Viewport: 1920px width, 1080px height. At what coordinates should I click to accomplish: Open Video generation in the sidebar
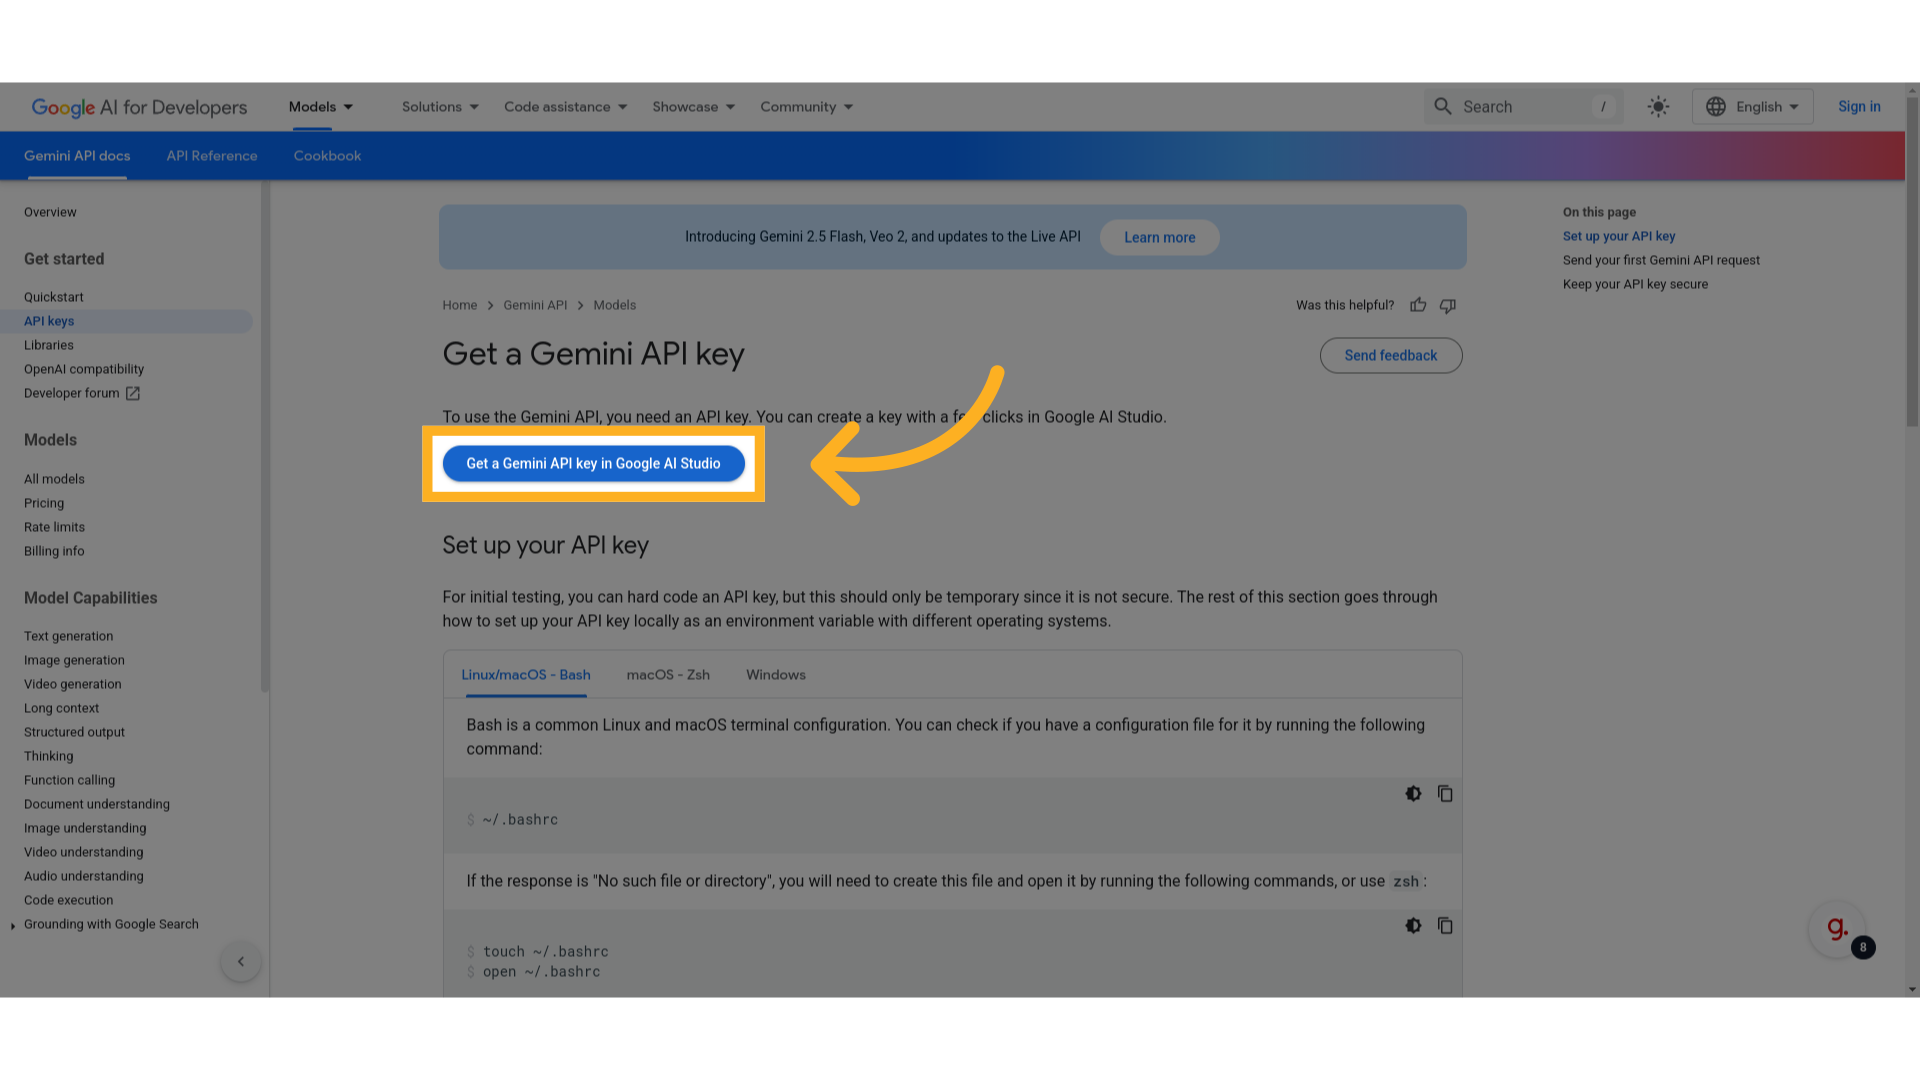tap(72, 684)
